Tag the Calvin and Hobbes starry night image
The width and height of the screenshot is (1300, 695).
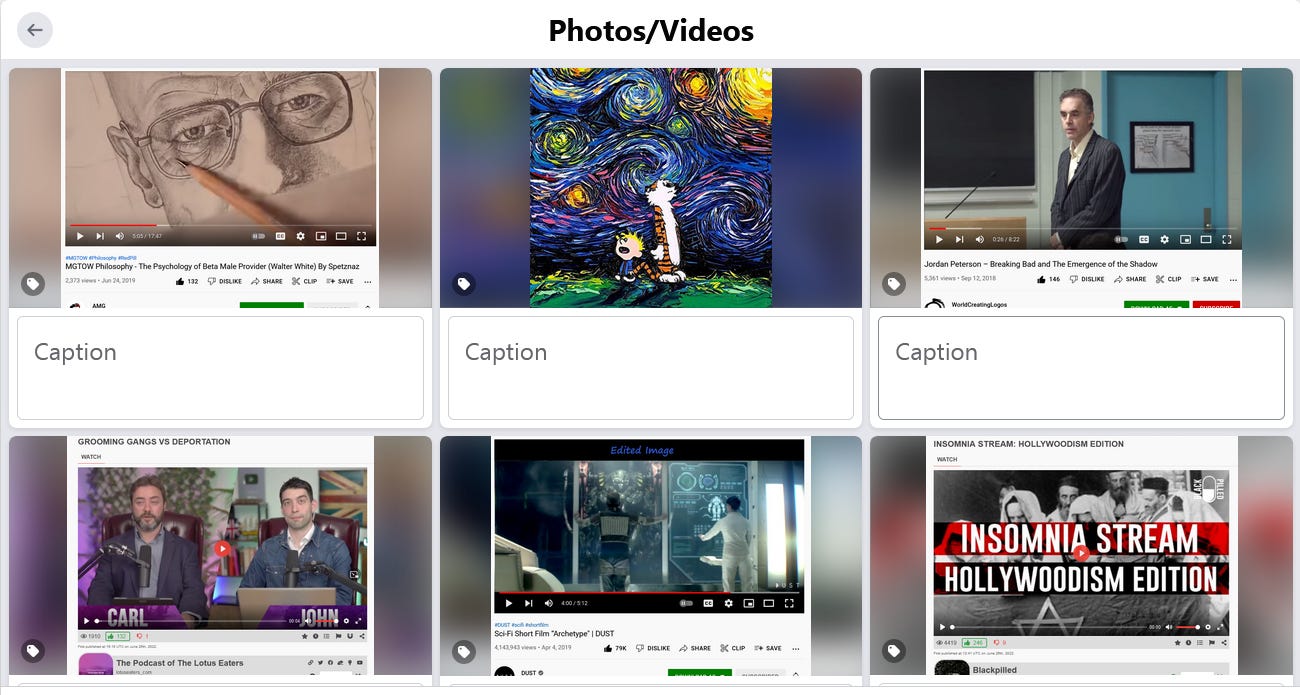click(464, 284)
